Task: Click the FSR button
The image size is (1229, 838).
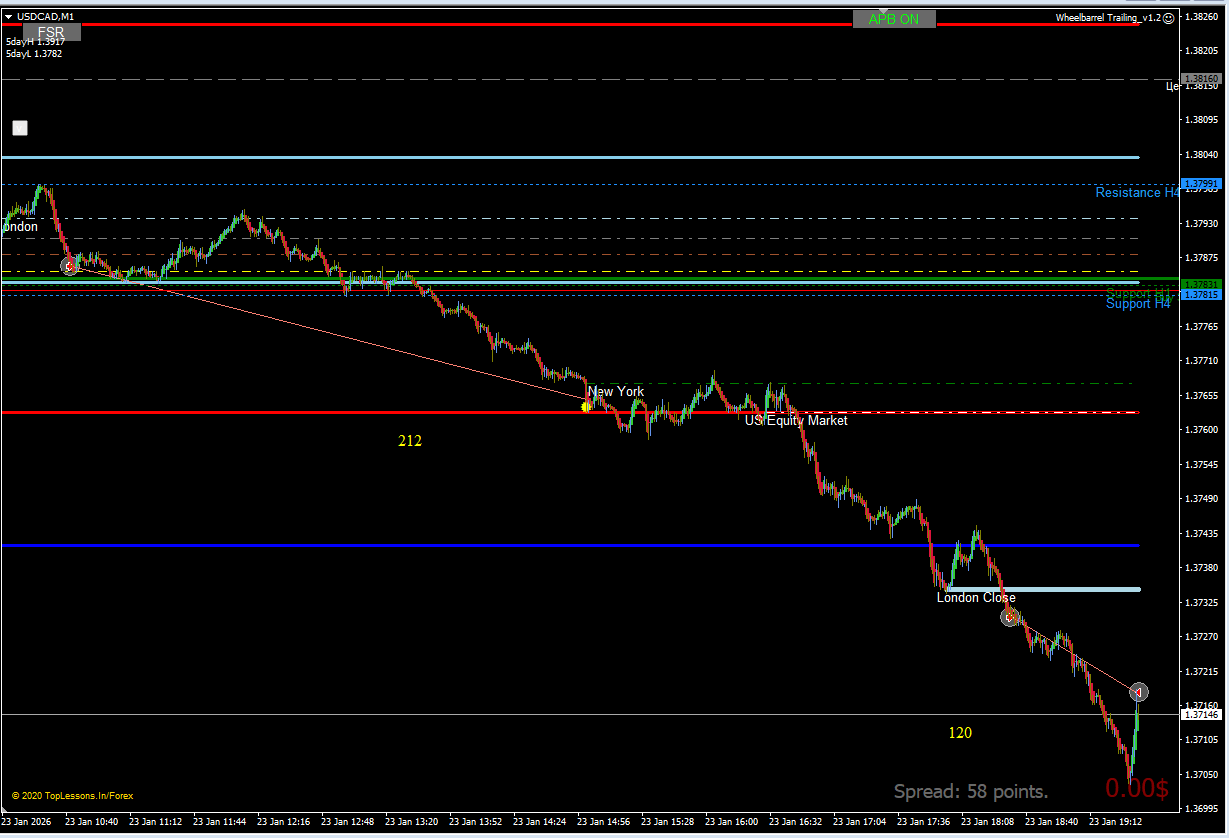Action: [x=51, y=32]
